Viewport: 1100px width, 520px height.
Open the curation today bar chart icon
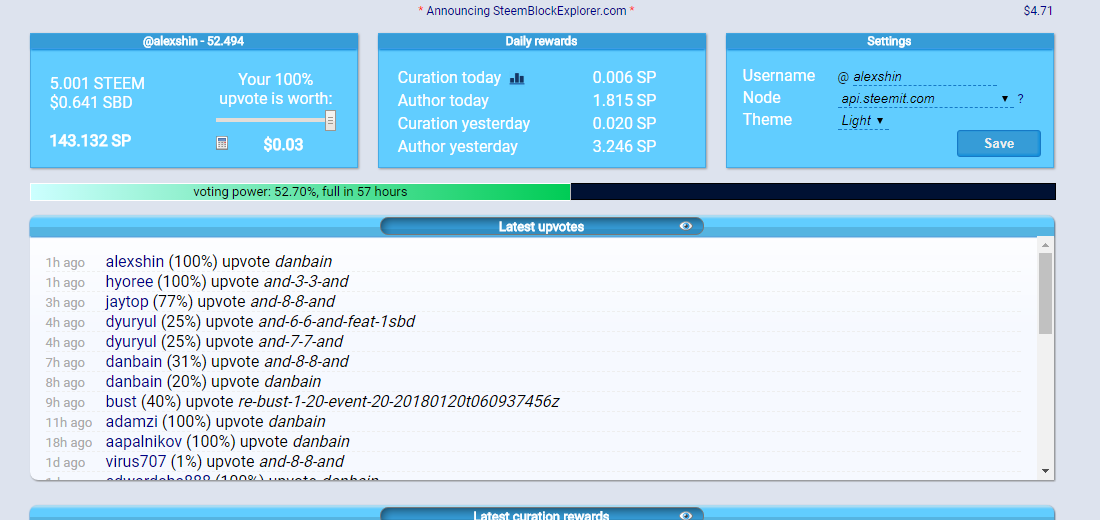coord(517,79)
